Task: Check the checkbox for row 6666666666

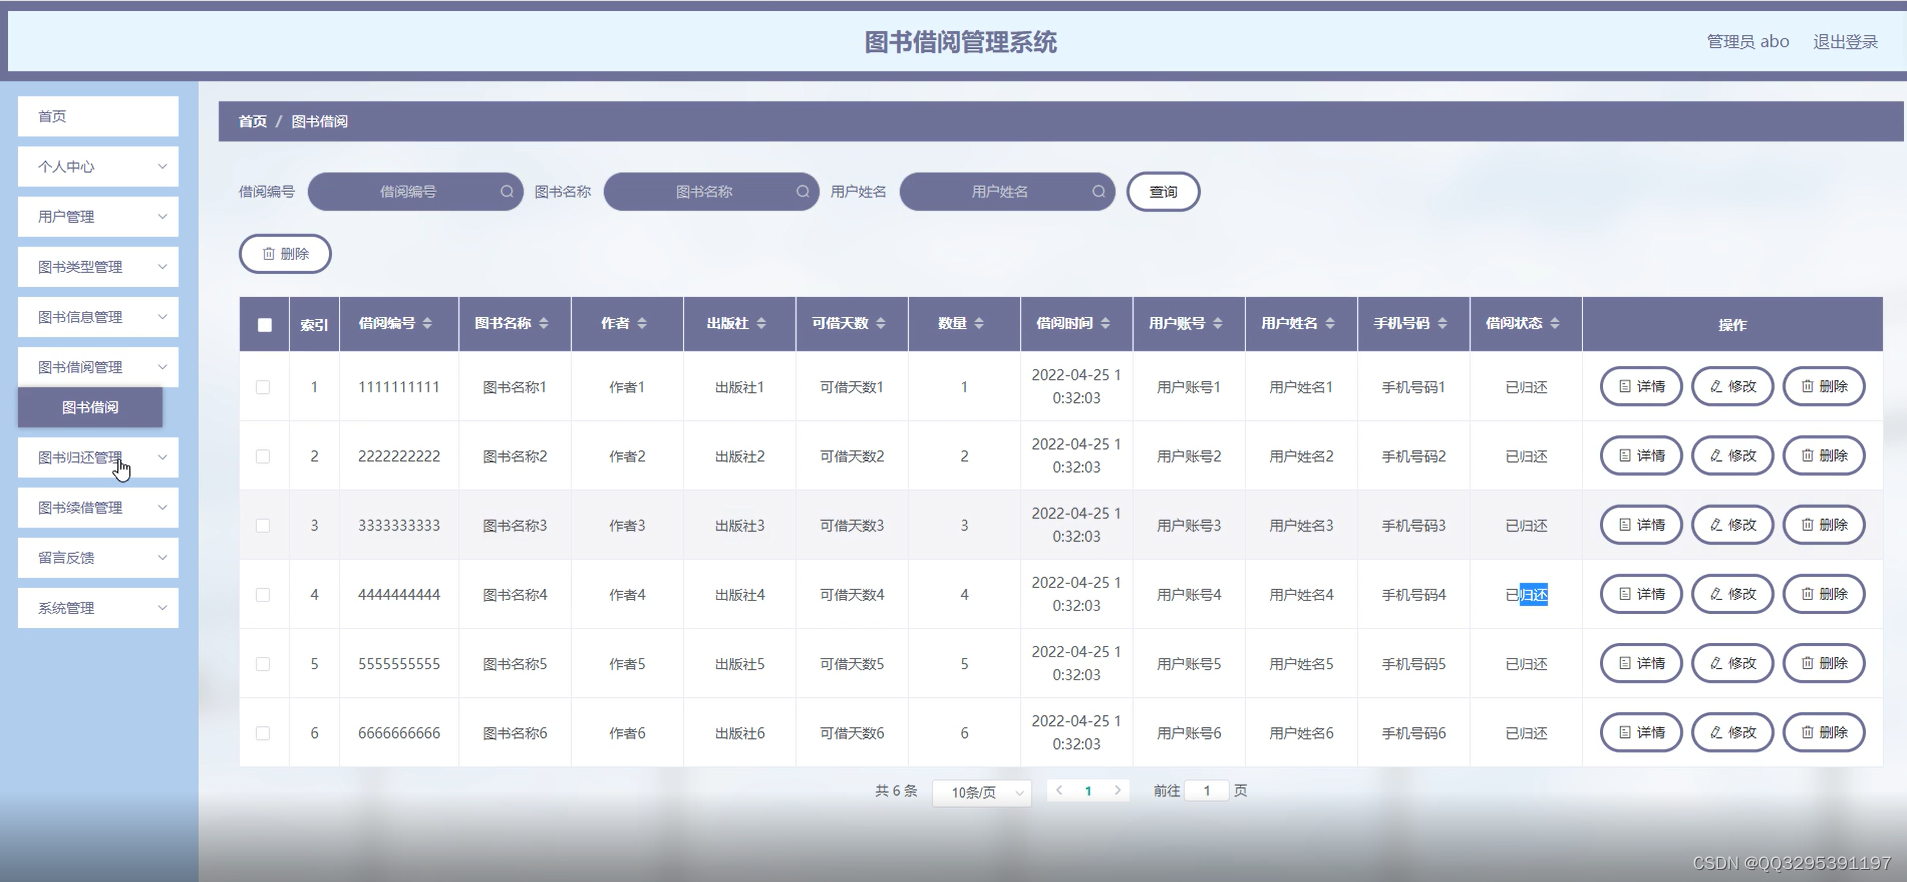Action: pos(263,733)
